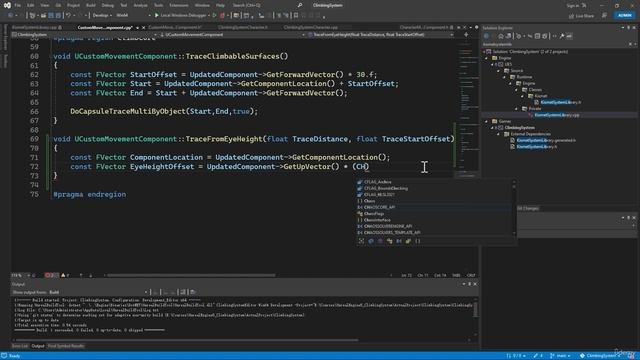Close the CustomMovementComponent.cpp tab

coord(143,28)
